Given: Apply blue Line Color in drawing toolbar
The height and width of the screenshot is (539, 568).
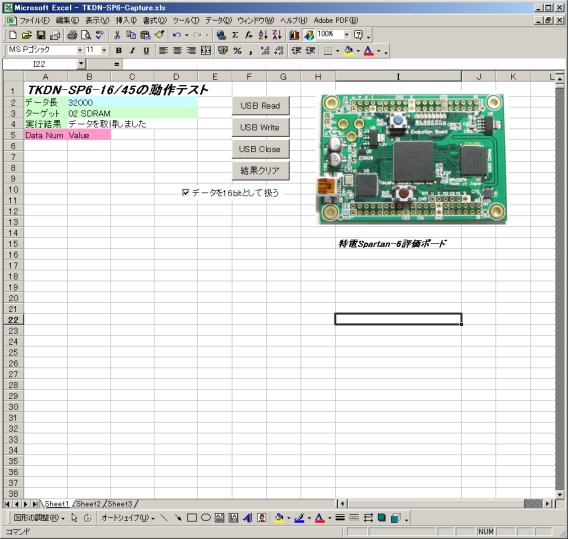Looking at the screenshot, I should 299,518.
